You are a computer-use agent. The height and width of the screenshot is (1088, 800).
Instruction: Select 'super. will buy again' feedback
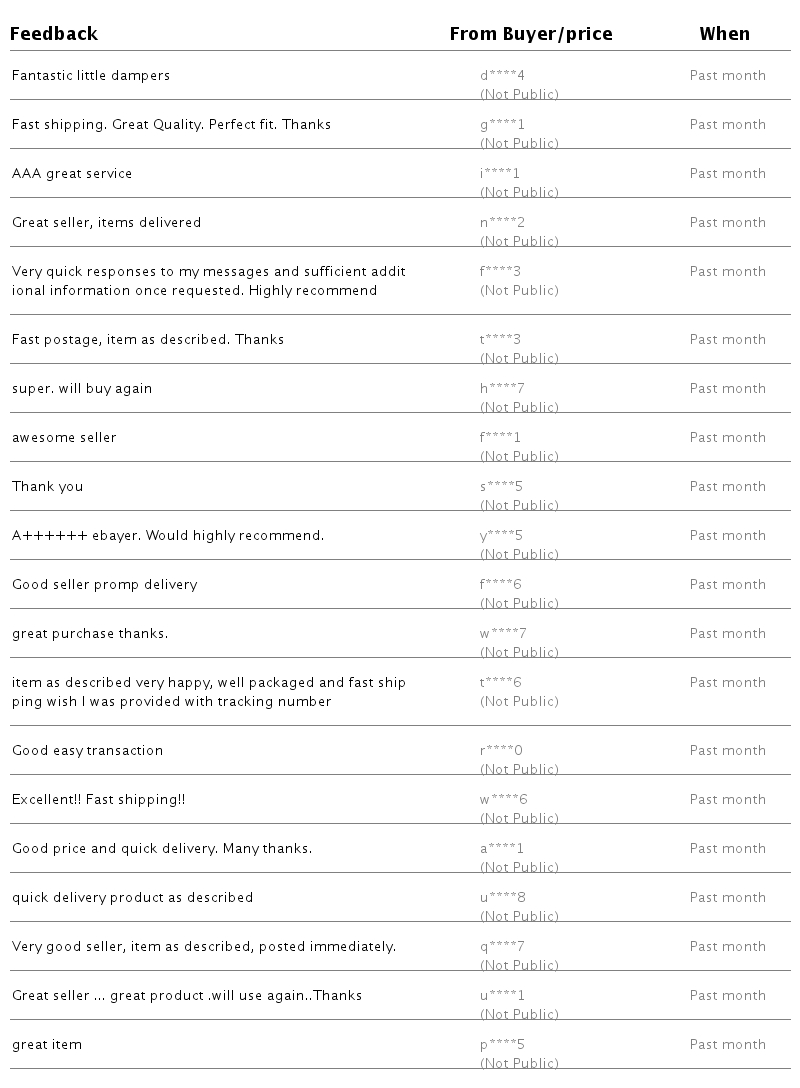click(82, 389)
